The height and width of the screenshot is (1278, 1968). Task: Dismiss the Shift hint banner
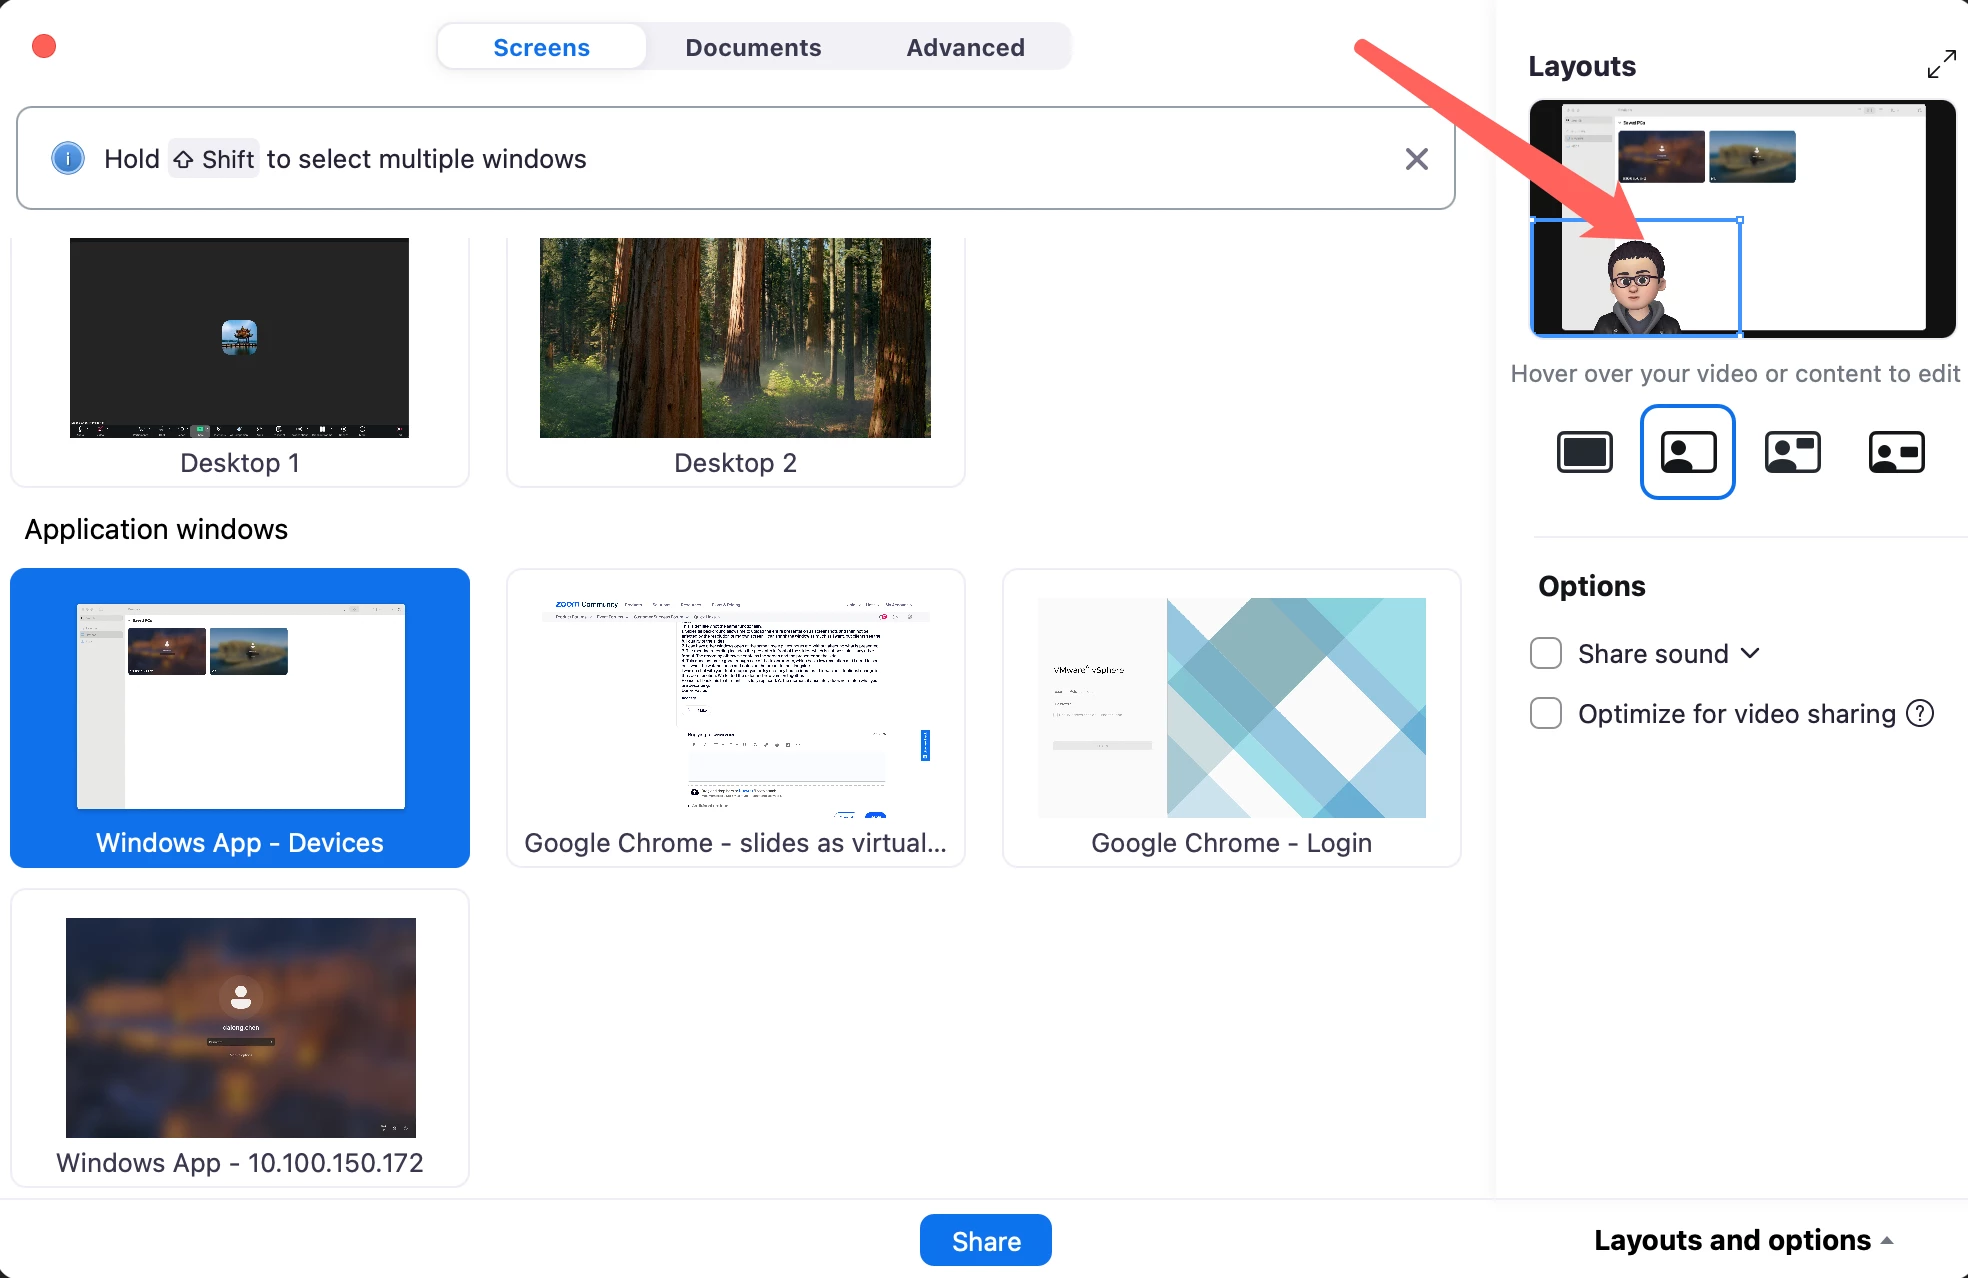point(1416,159)
